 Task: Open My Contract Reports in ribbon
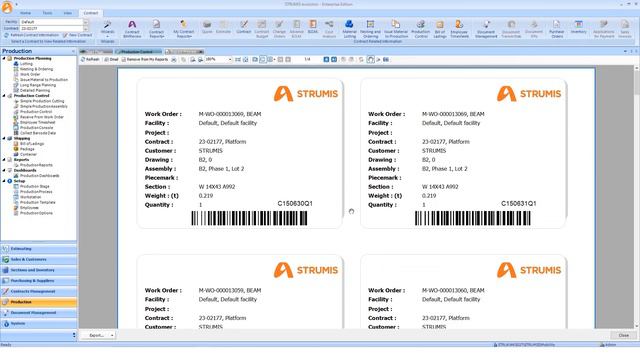point(184,29)
